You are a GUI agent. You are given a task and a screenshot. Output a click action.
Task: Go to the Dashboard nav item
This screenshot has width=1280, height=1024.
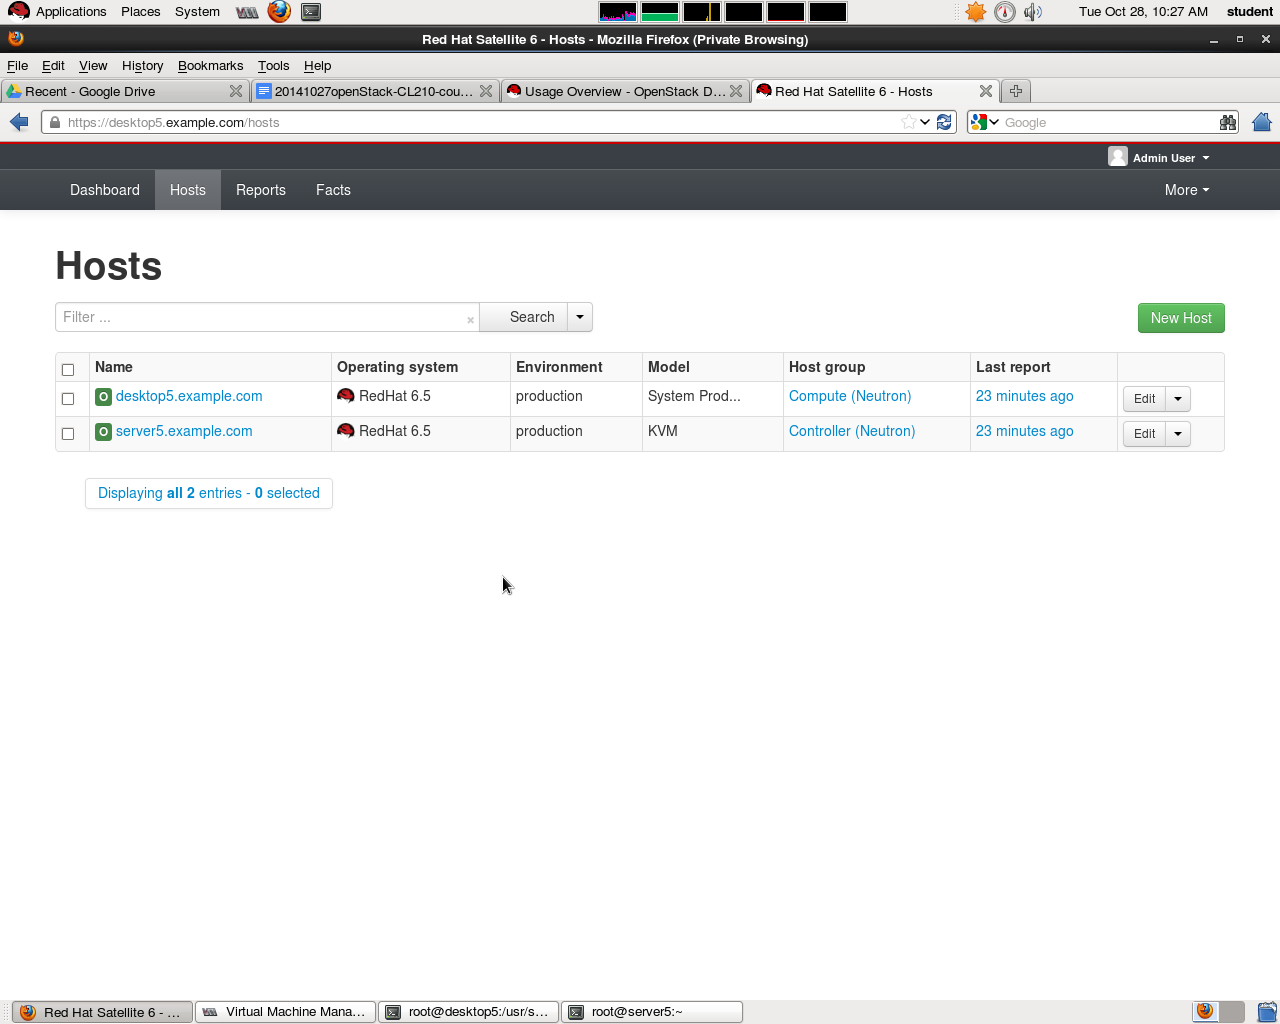point(105,190)
